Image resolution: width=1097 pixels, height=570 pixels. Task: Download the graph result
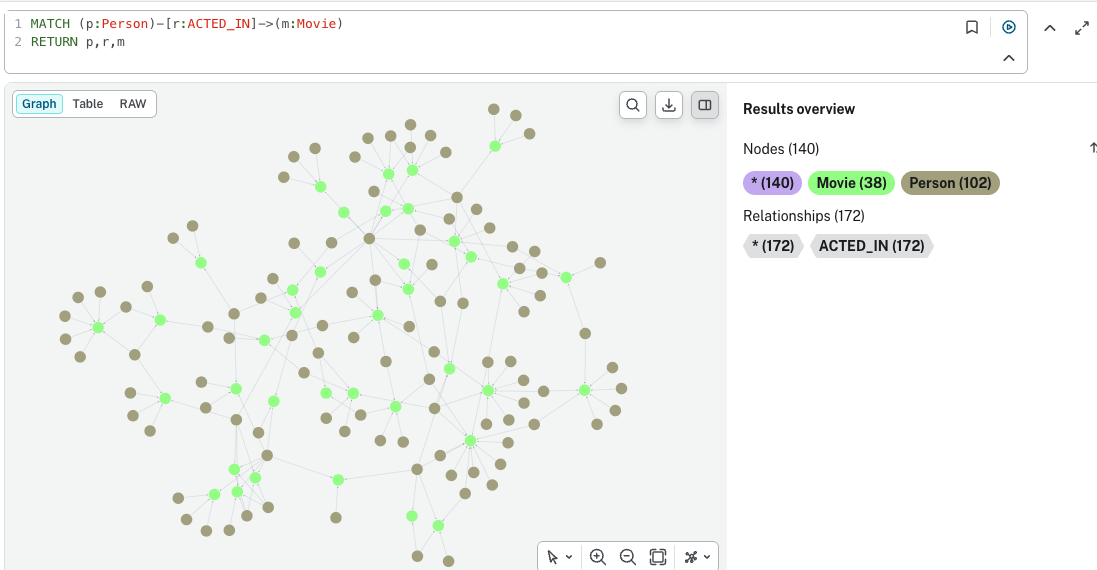point(669,105)
